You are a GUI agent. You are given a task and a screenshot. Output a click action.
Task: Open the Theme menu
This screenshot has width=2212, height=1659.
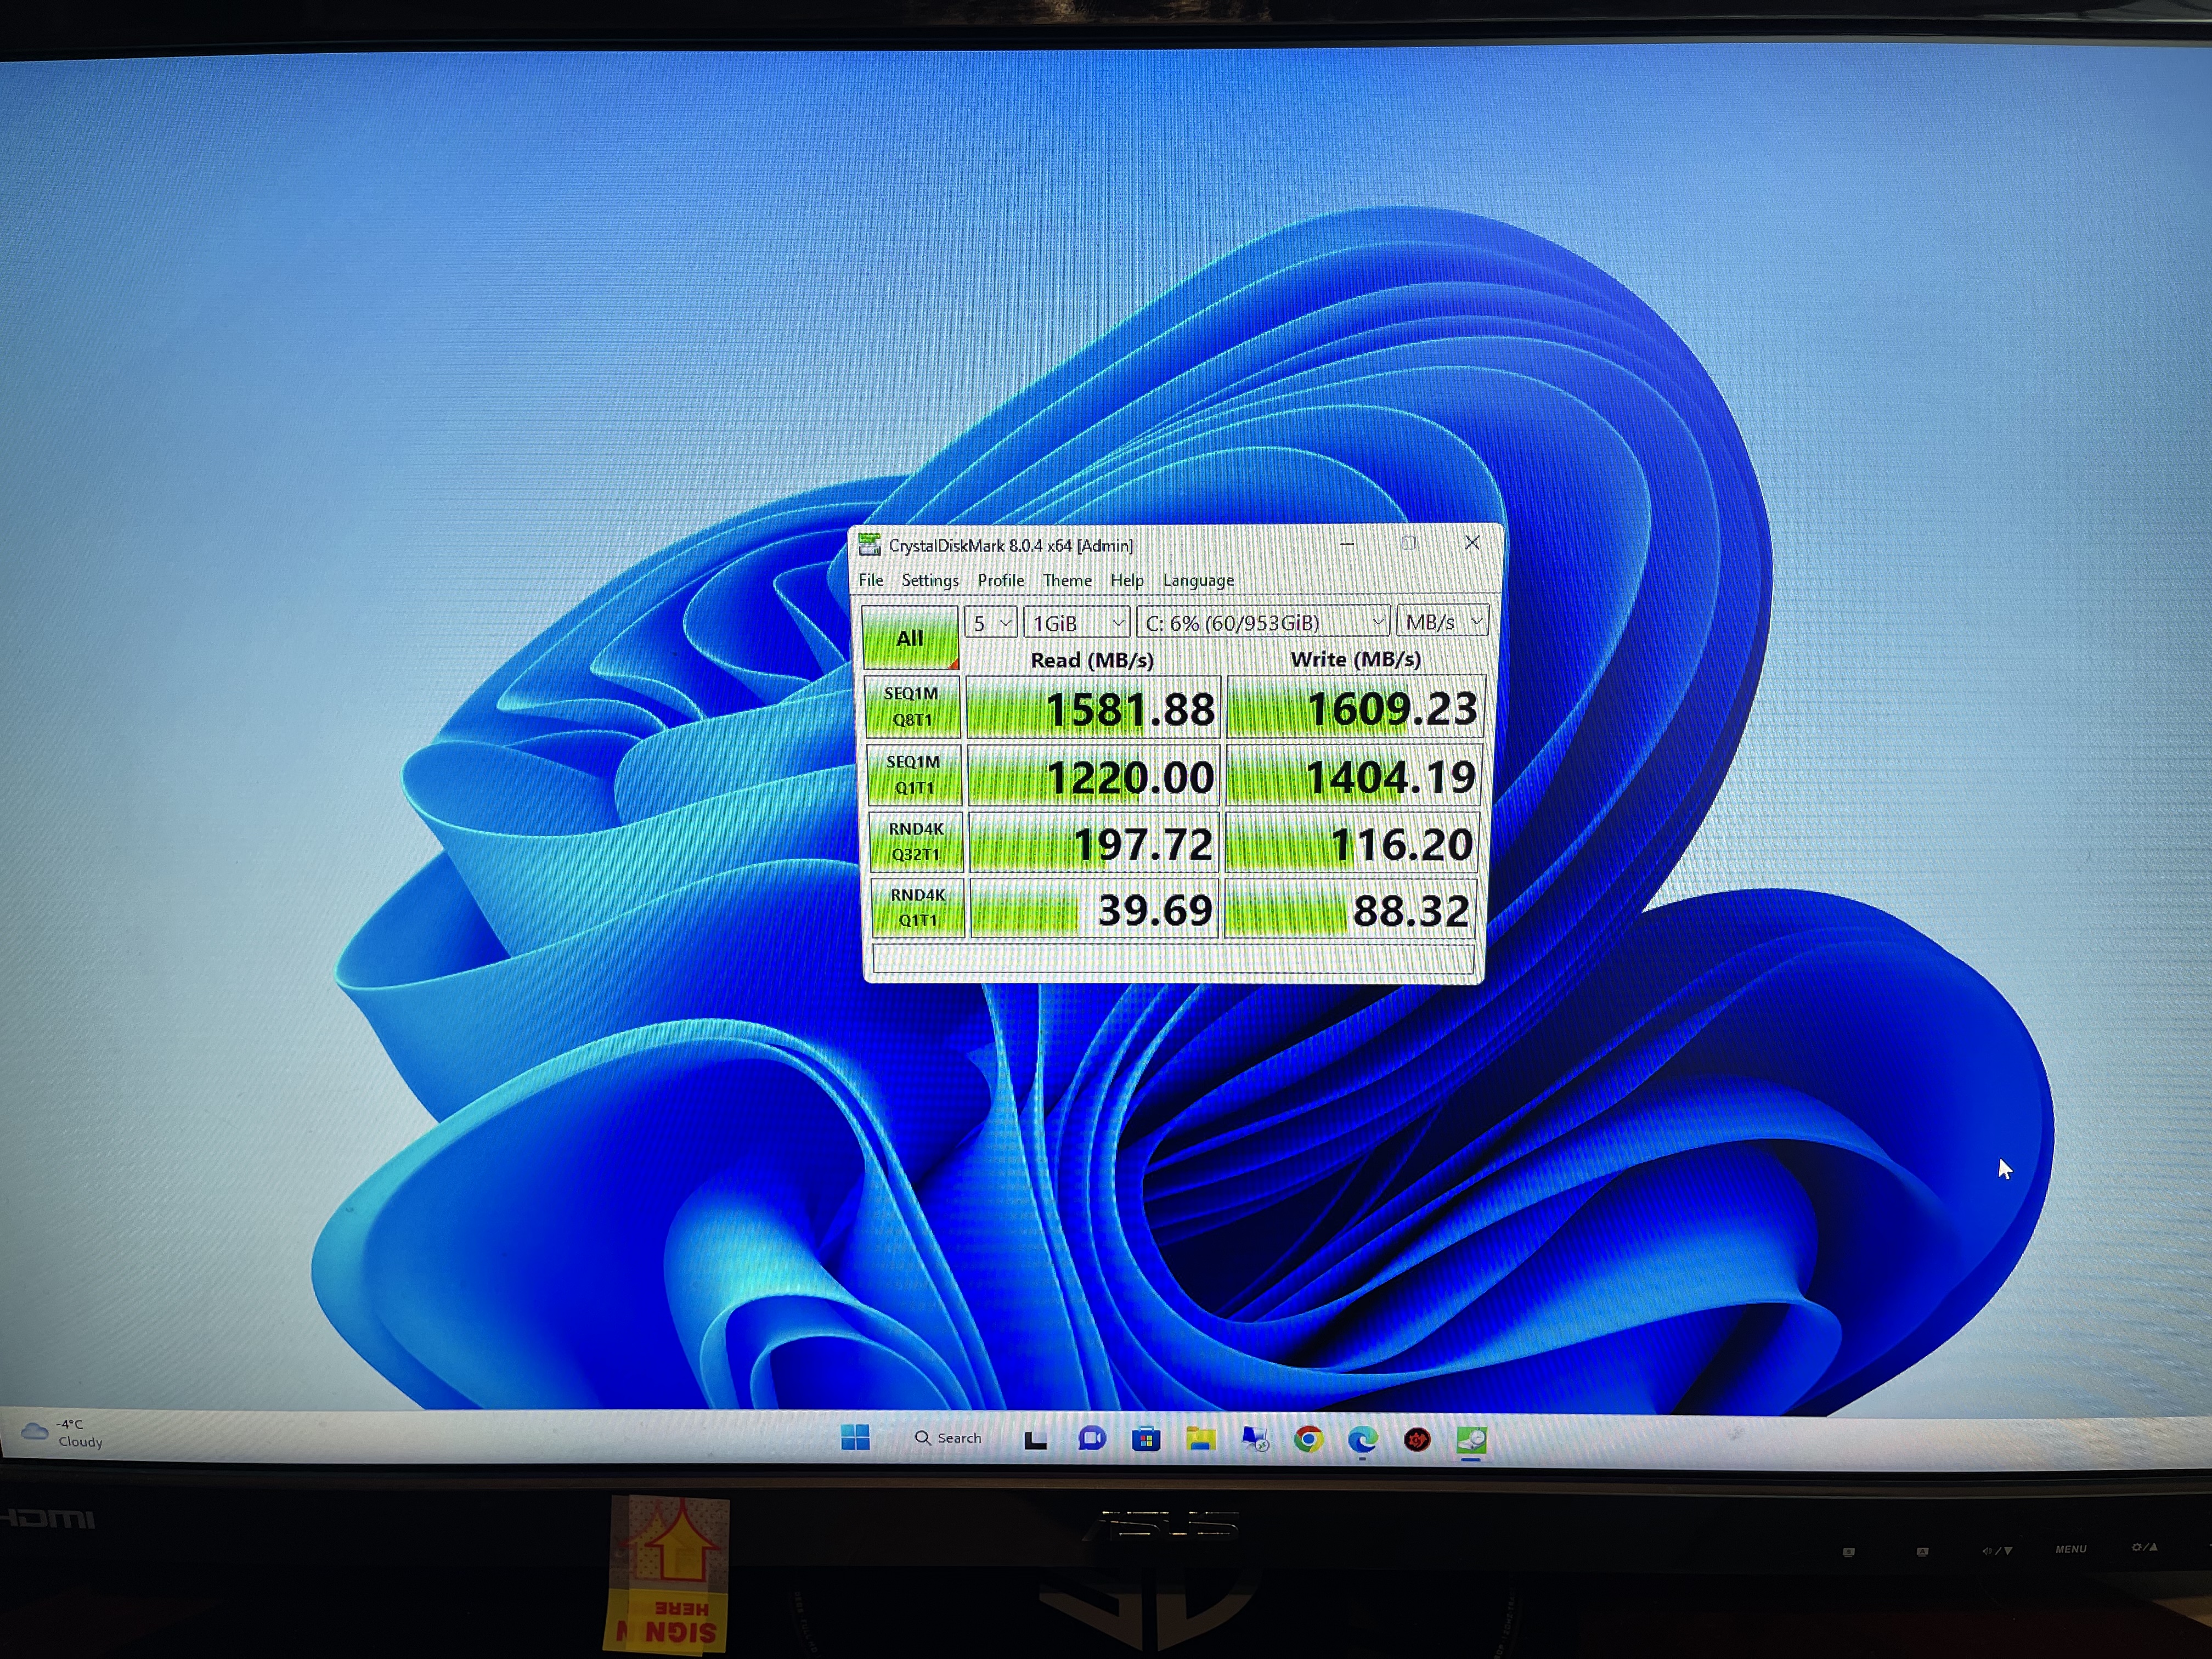(x=1067, y=581)
